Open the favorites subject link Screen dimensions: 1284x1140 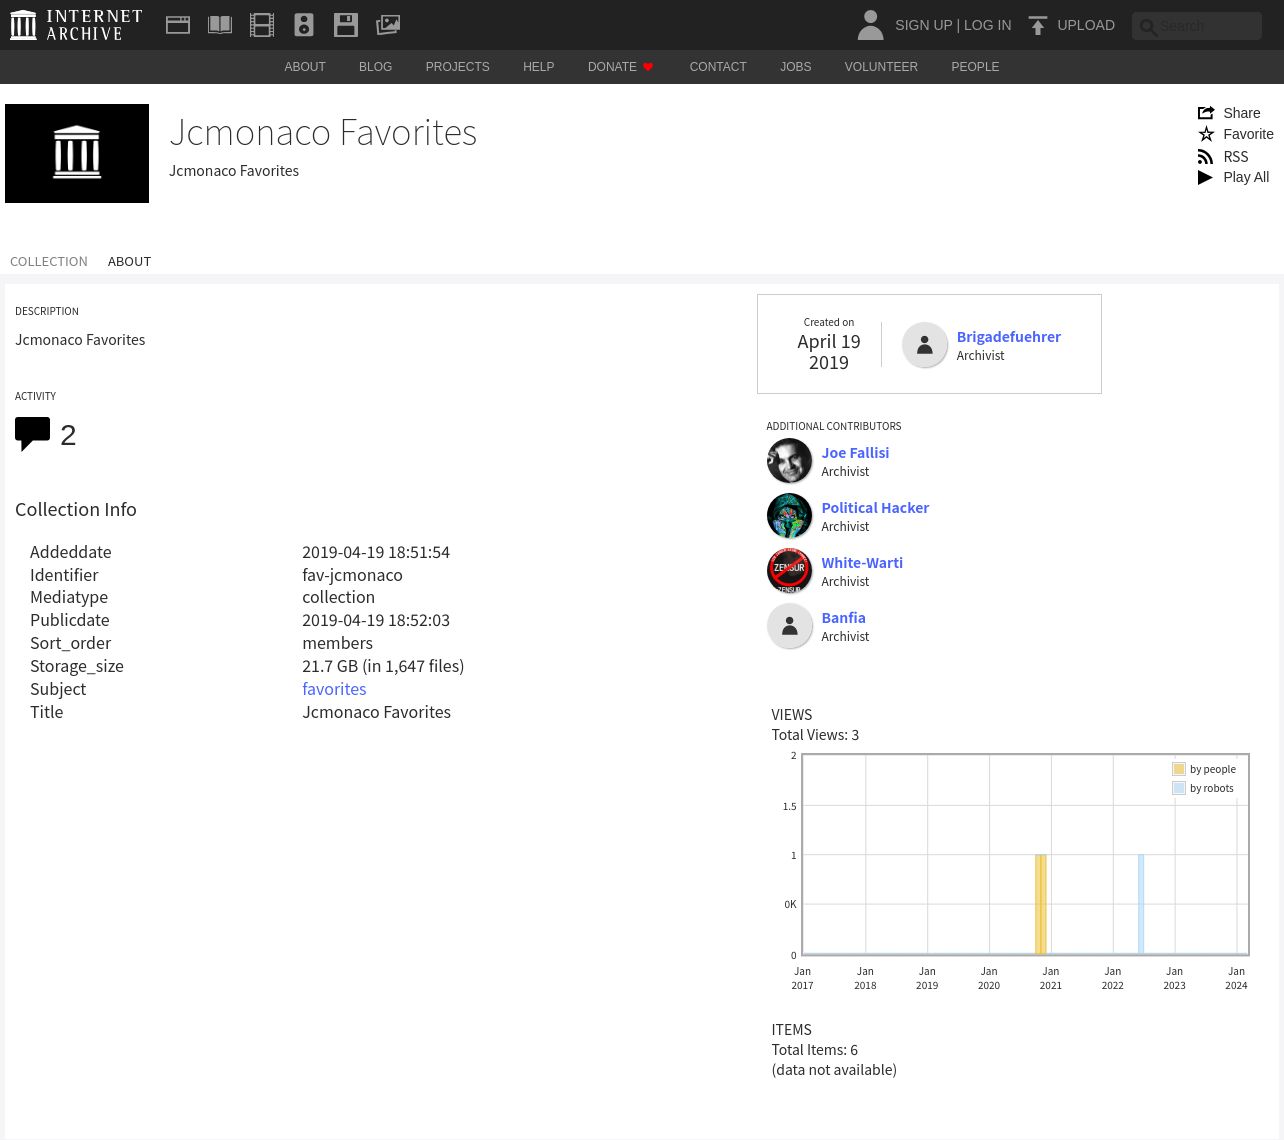pos(334,689)
